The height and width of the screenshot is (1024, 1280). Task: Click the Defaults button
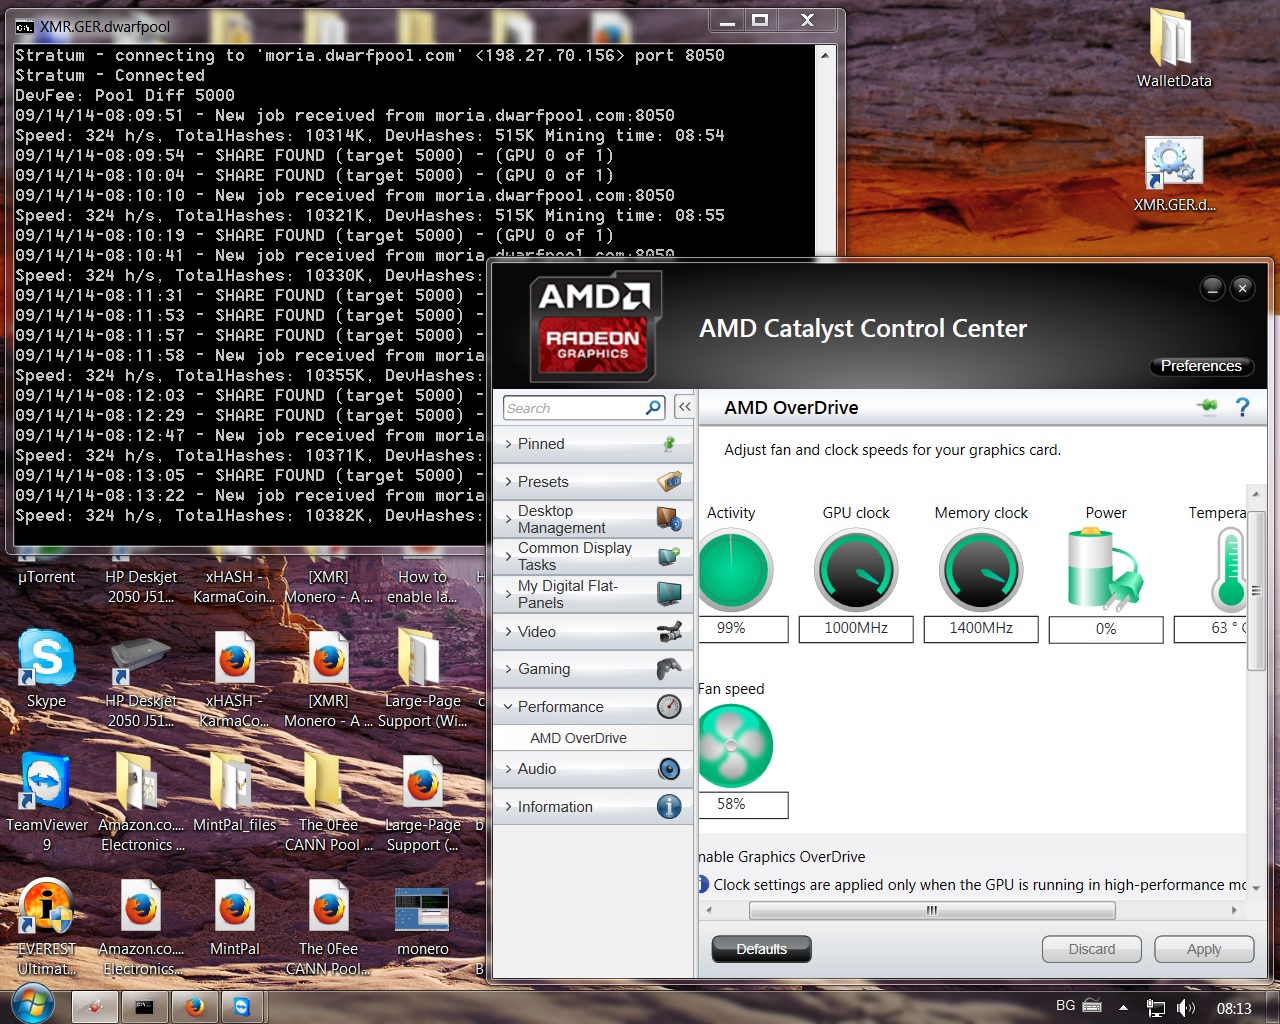coord(761,949)
